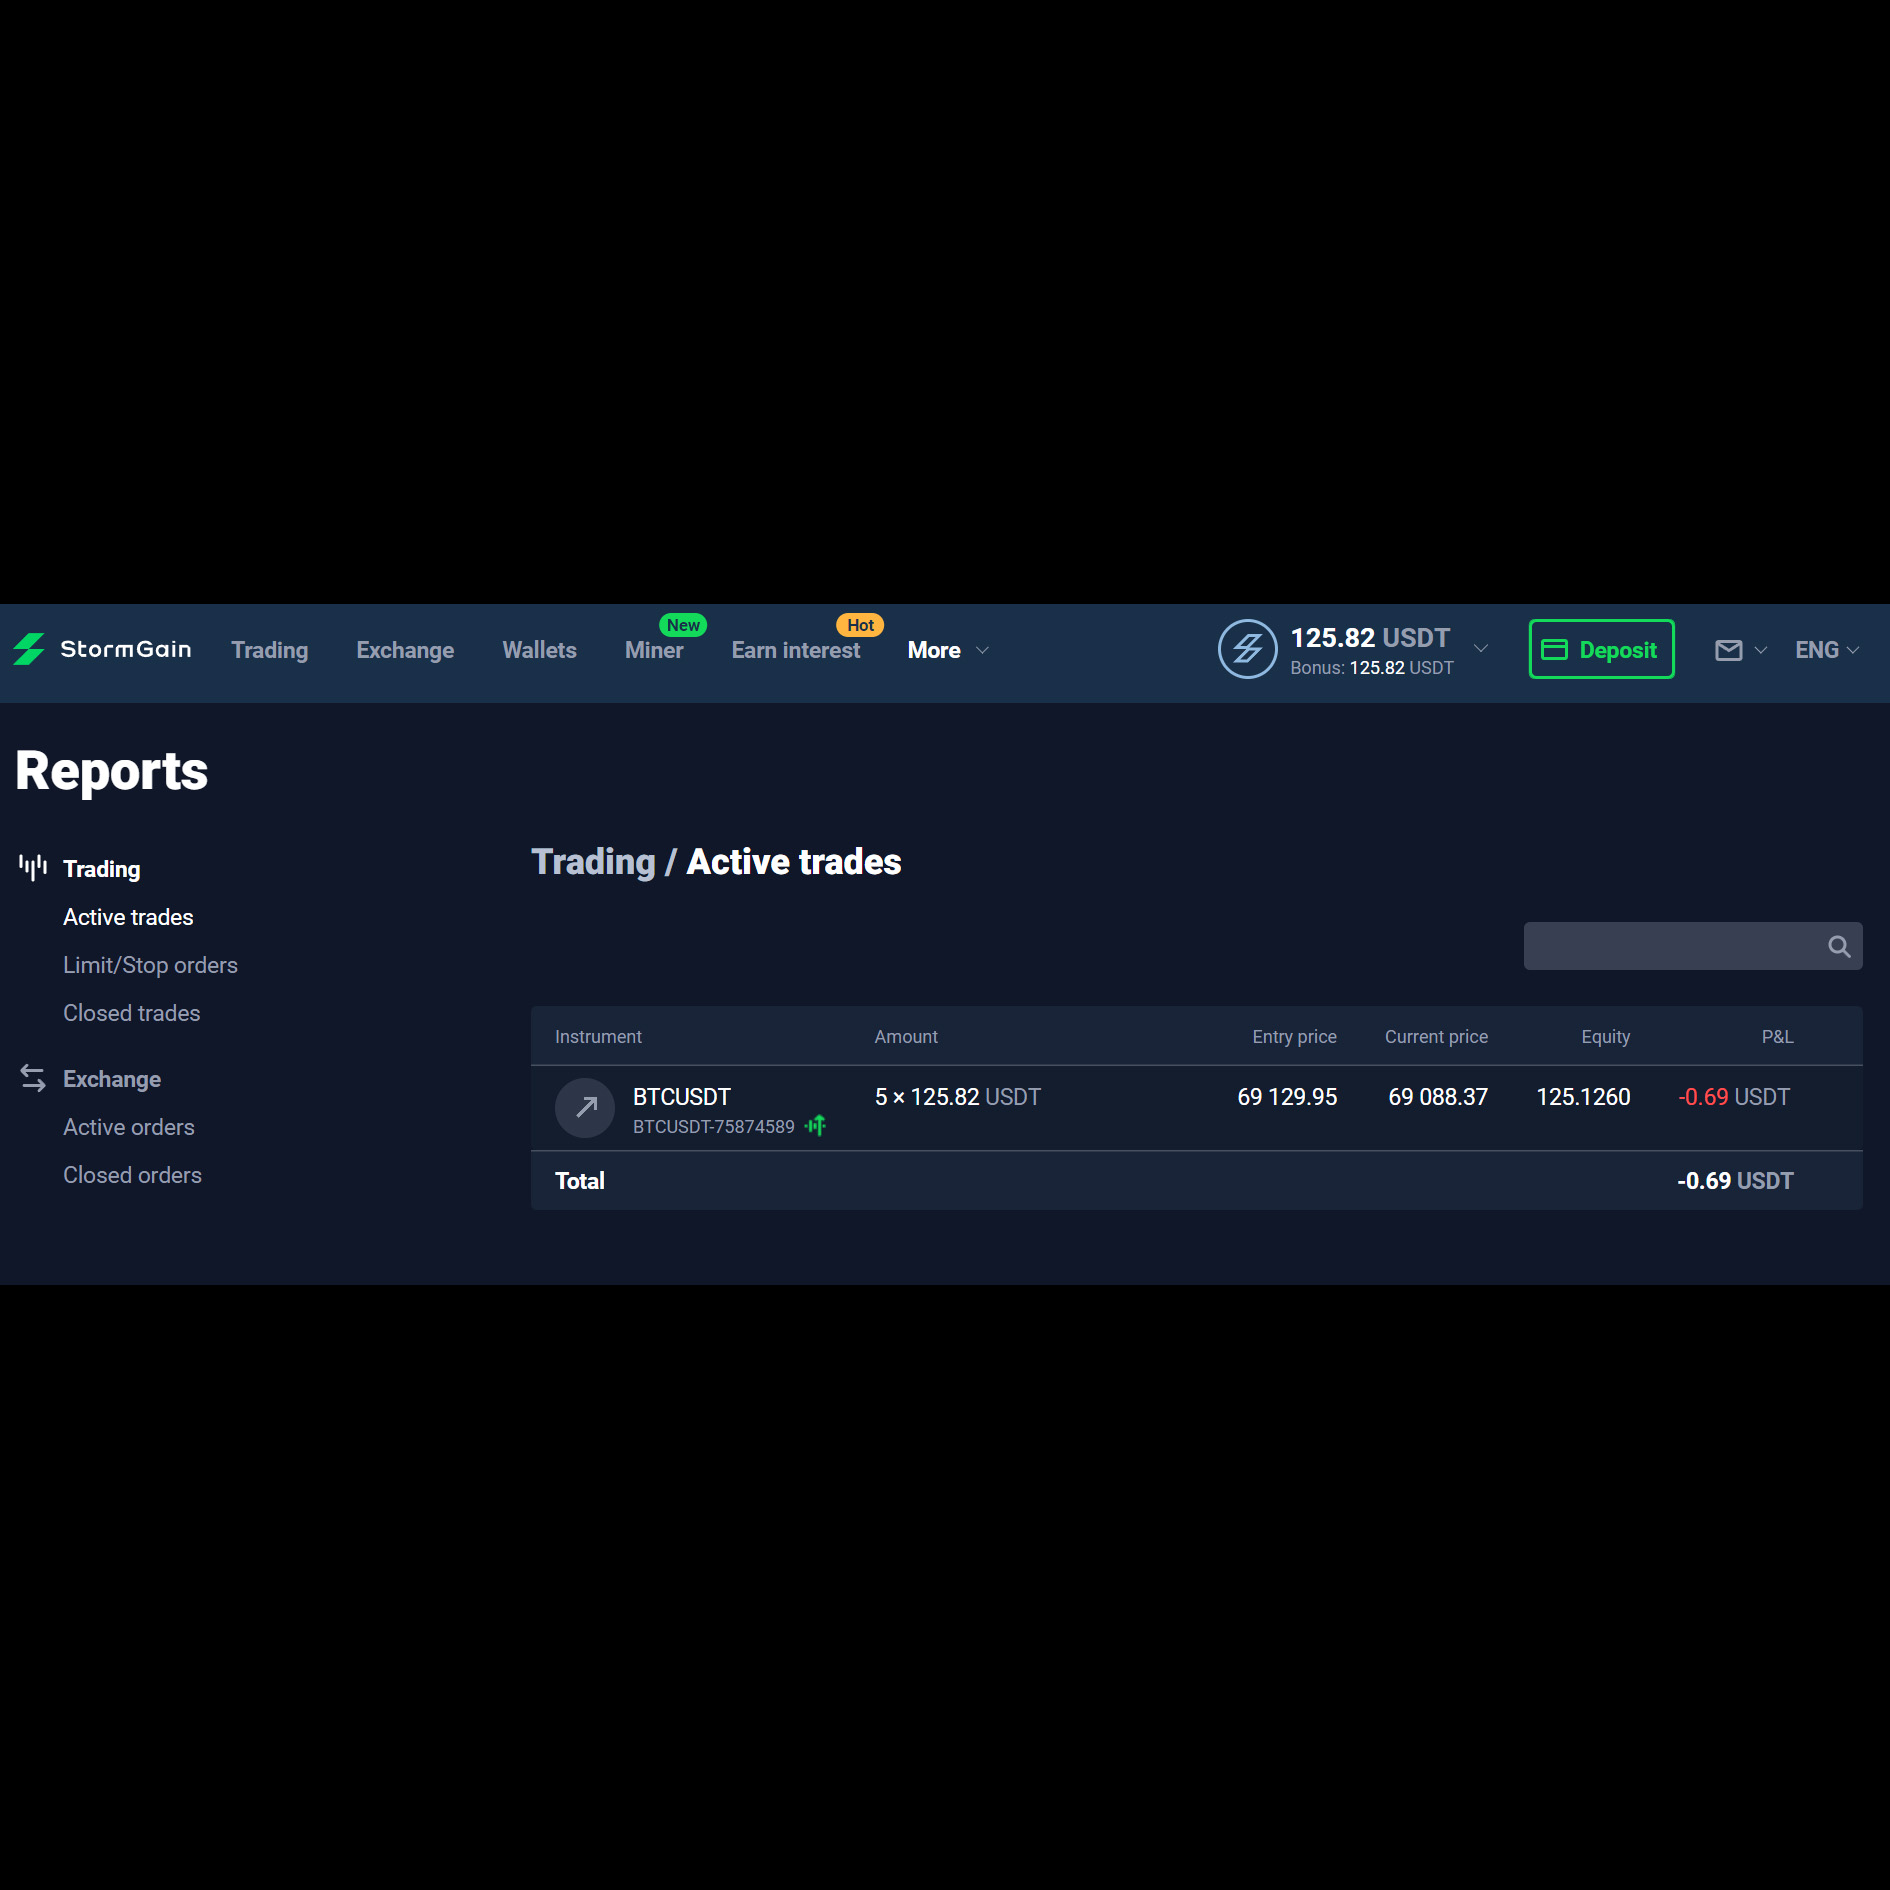Click the Trading candlestick sidebar icon

coord(33,867)
